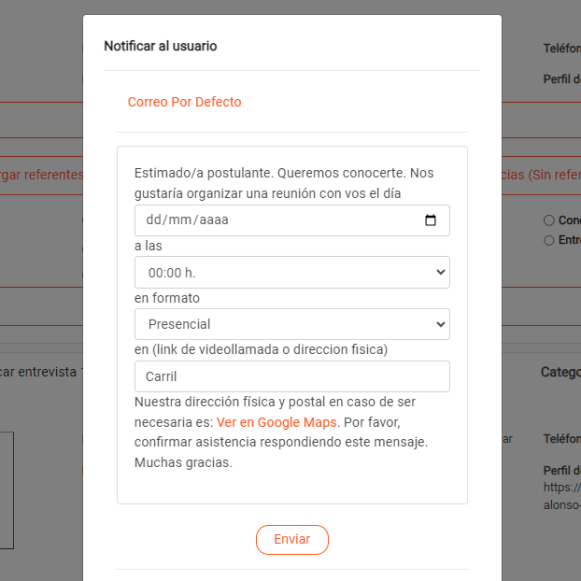Open the calendar picker icon in date field
581x581 pixels.
[x=430, y=220]
